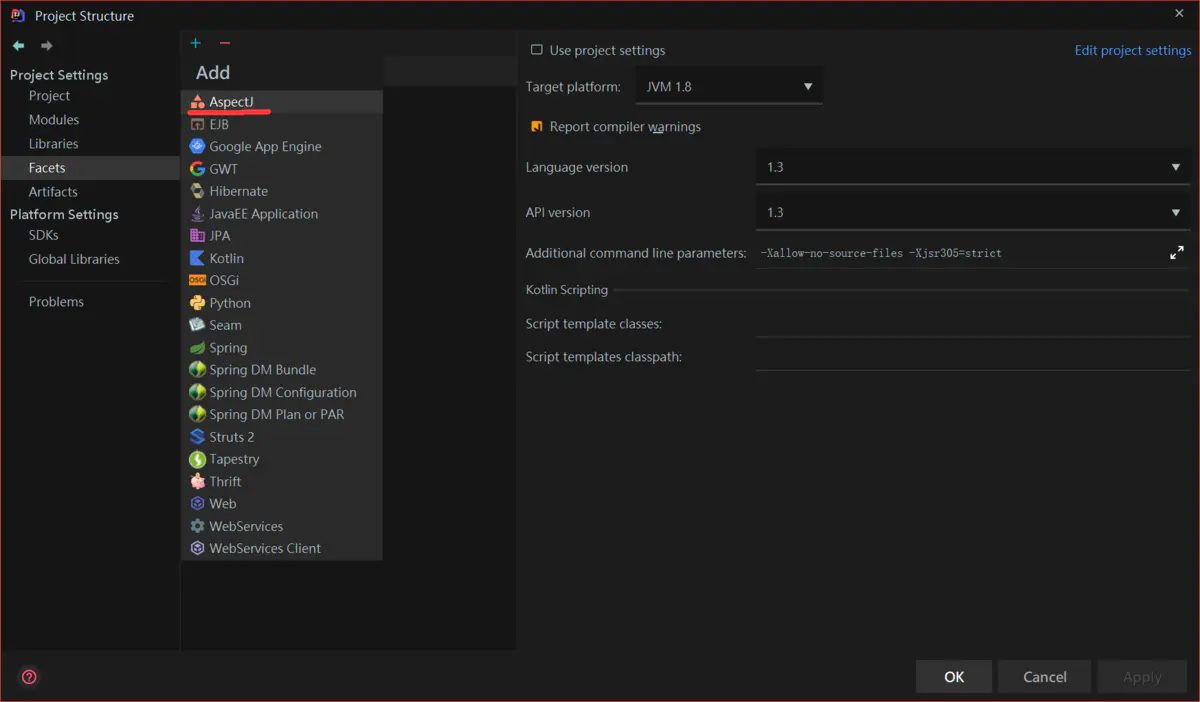Click the Script template classes input field

click(972, 324)
